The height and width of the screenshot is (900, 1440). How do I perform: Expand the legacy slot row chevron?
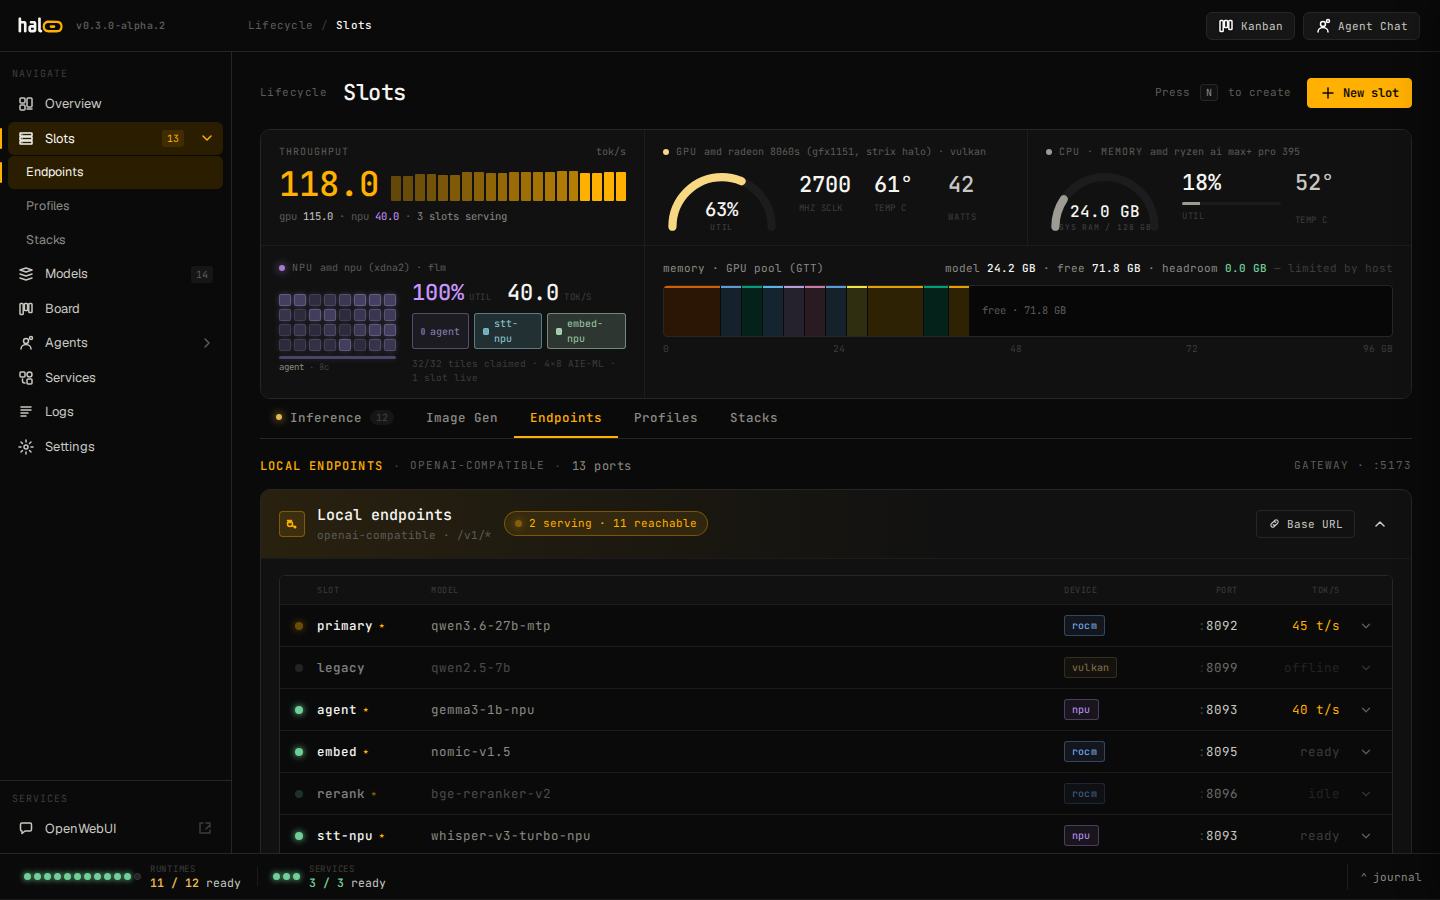pos(1366,668)
